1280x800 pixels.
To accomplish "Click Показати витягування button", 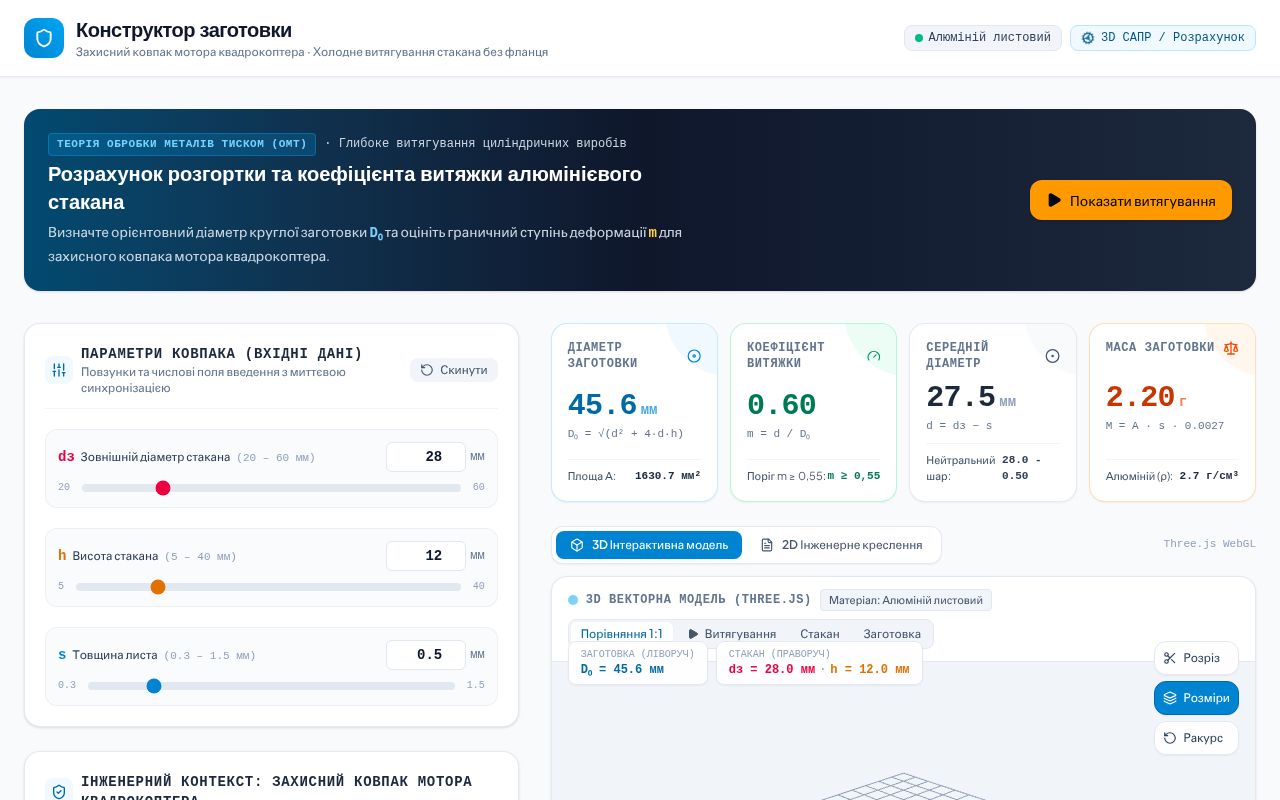I will (1131, 200).
